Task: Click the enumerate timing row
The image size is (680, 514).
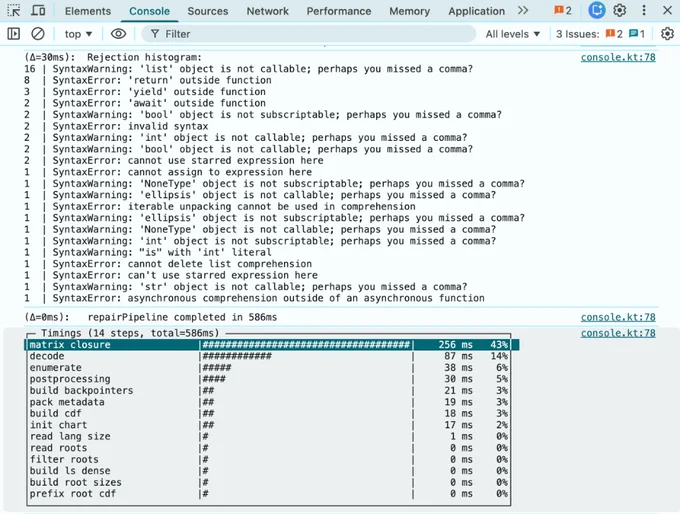Action: pyautogui.click(x=268, y=367)
